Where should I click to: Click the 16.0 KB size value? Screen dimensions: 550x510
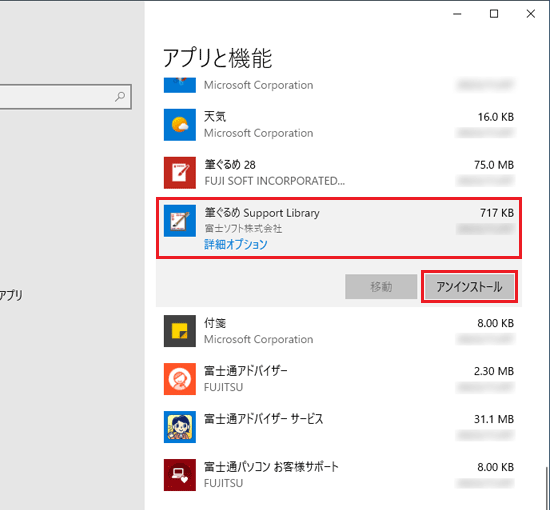click(x=496, y=117)
